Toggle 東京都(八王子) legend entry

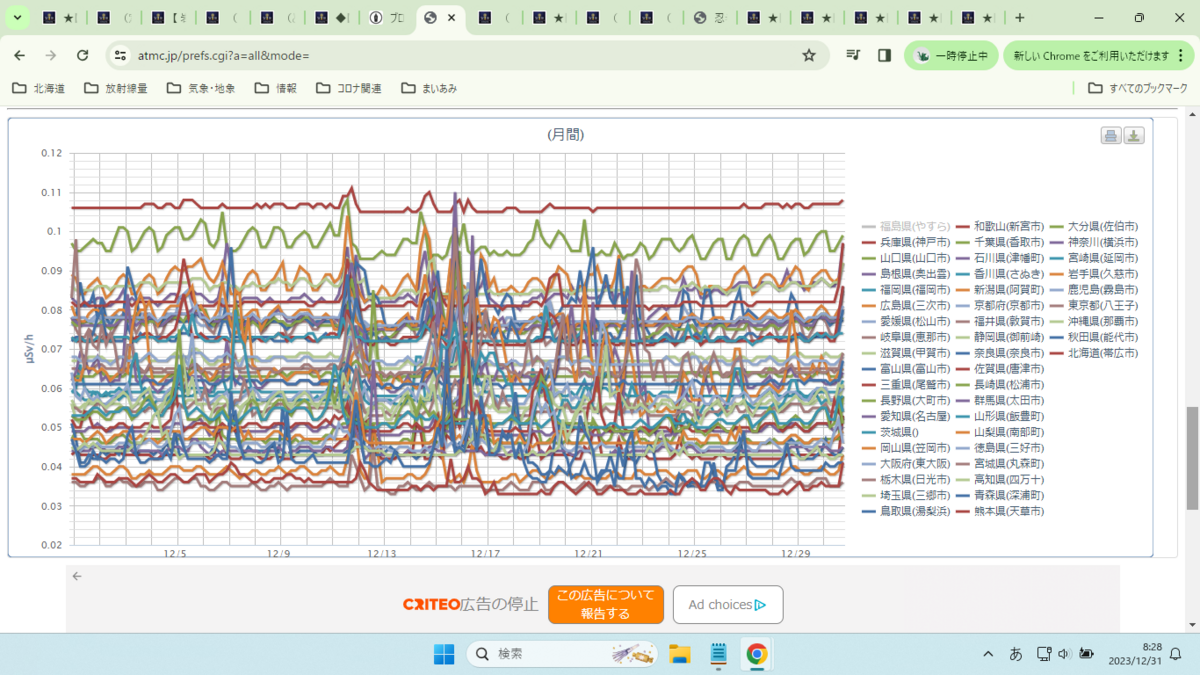coord(1093,306)
